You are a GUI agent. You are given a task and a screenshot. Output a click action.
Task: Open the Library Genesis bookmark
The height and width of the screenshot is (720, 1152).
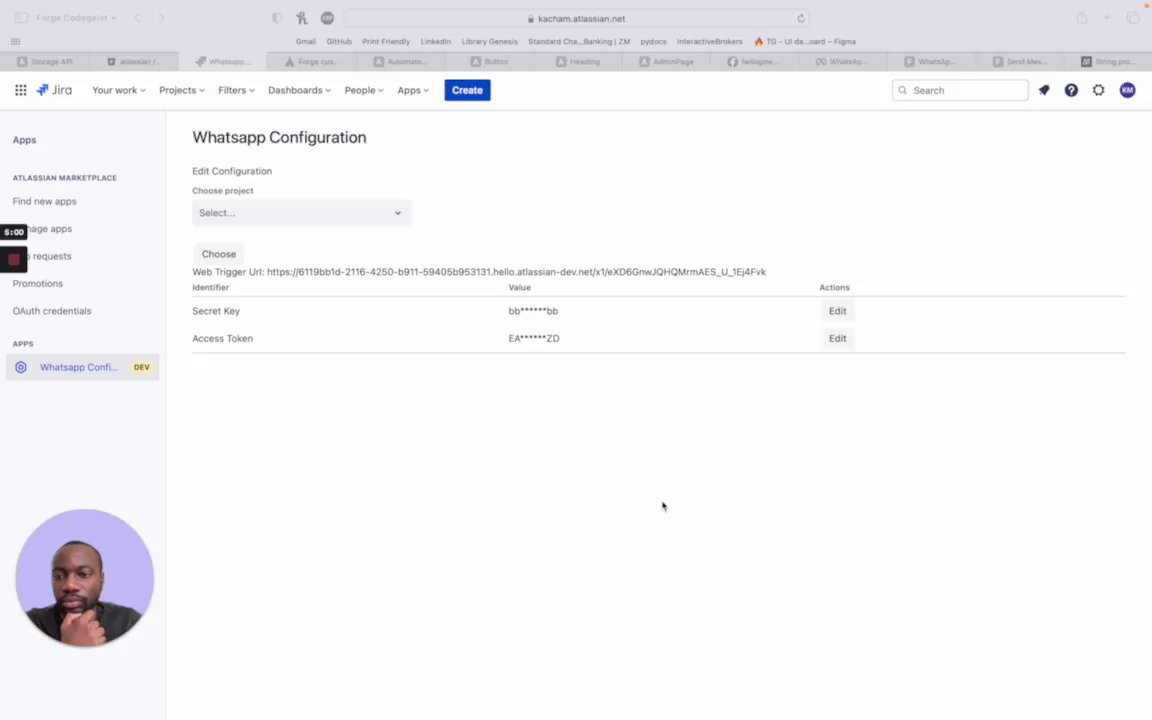pyautogui.click(x=489, y=41)
